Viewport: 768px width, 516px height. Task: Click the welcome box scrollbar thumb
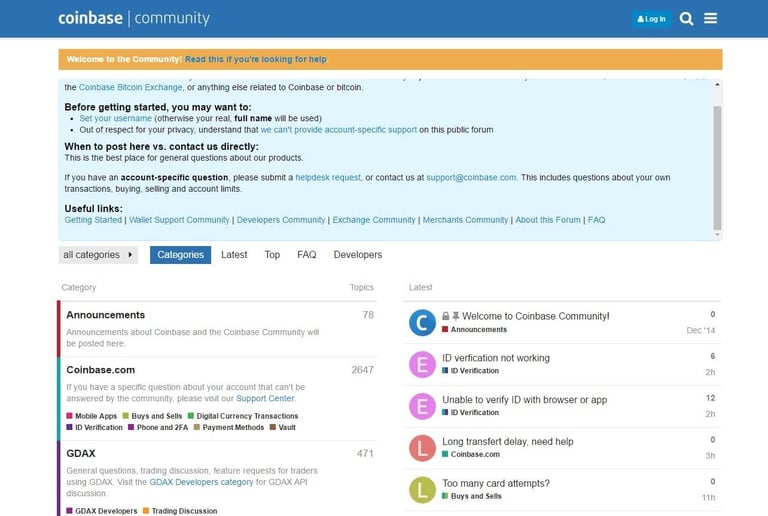click(717, 167)
